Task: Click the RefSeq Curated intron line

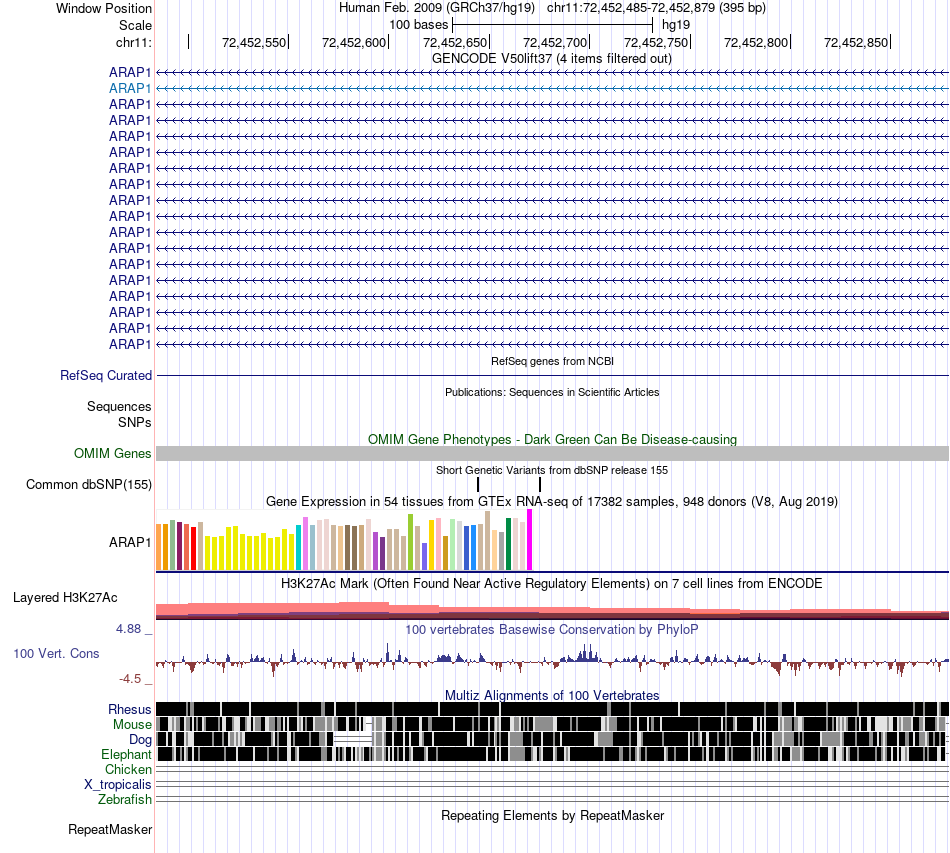Action: click(553, 376)
